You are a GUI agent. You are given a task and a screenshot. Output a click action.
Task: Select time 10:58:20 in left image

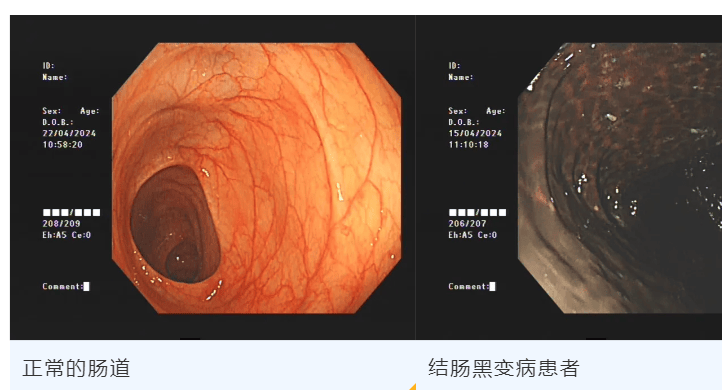(63, 145)
